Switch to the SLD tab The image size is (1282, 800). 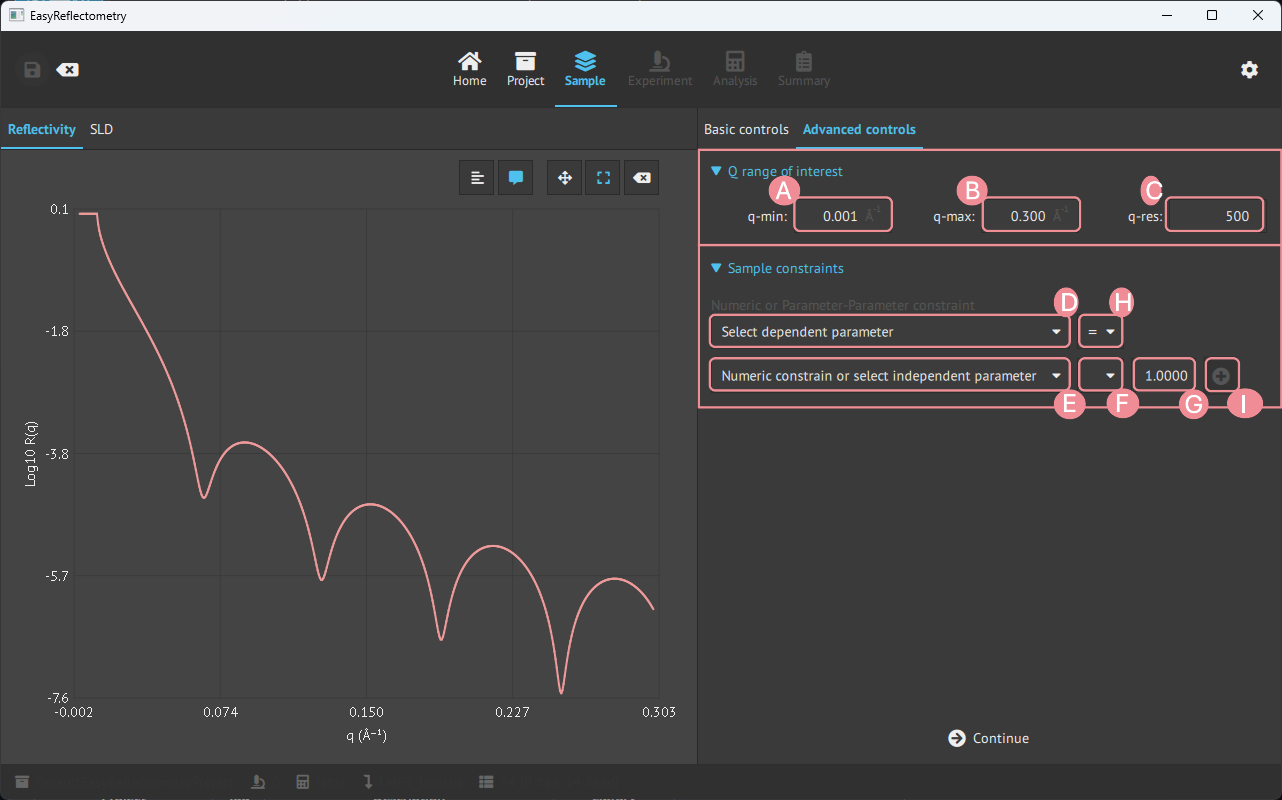tap(101, 129)
